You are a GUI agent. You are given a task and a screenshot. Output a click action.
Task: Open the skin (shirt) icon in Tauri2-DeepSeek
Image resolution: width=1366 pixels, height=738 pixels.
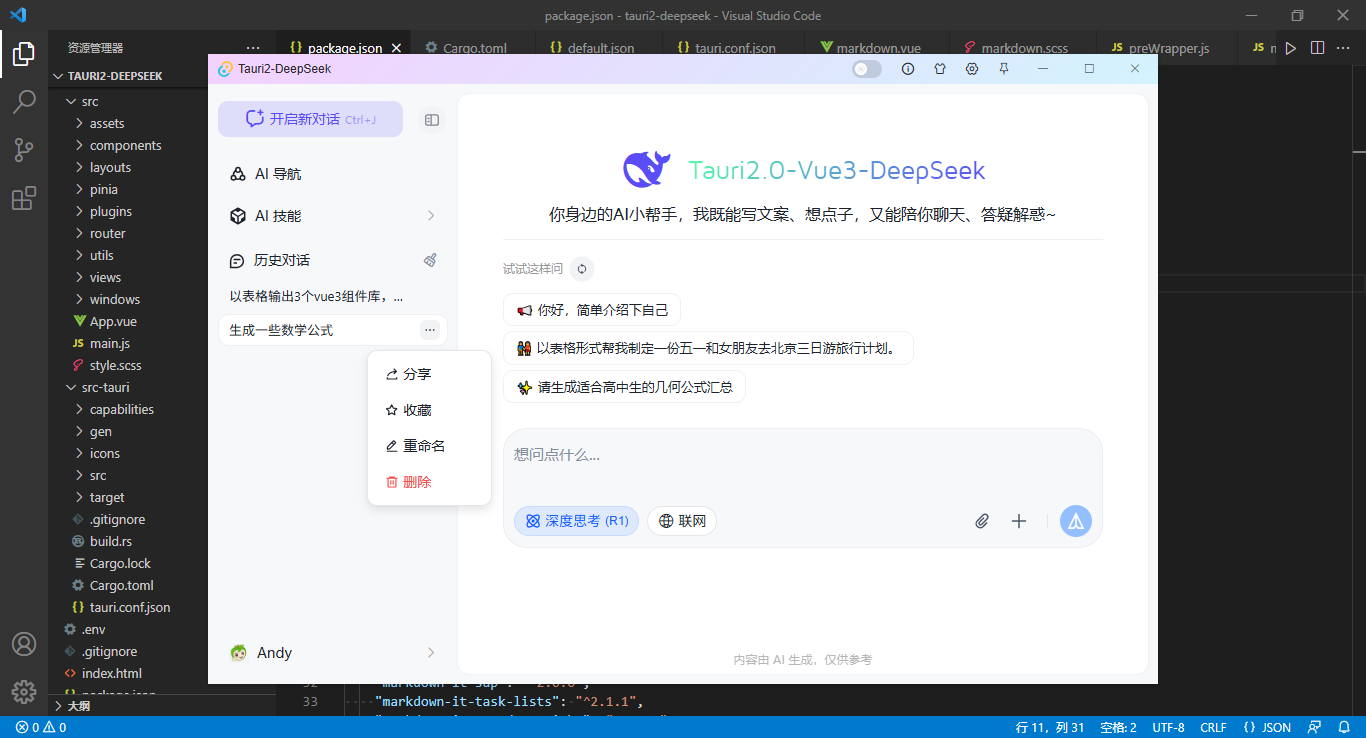(940, 69)
